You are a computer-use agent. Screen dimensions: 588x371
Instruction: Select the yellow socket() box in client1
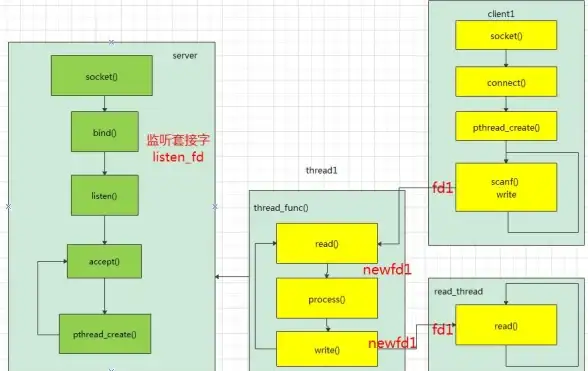pyautogui.click(x=506, y=35)
